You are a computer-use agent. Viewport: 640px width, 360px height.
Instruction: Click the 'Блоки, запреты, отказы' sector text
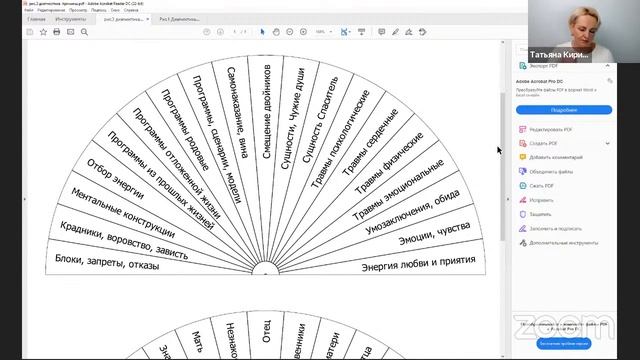pos(107,262)
